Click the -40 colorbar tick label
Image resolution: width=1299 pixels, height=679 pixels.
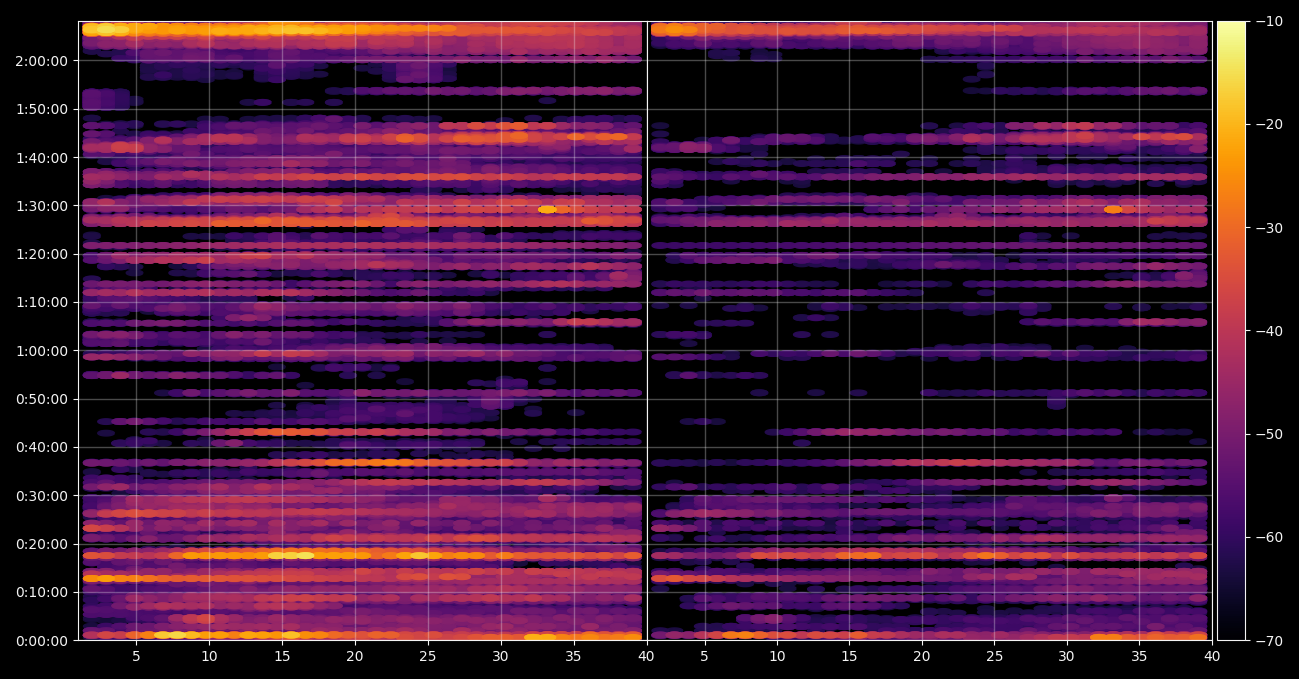coord(1269,331)
